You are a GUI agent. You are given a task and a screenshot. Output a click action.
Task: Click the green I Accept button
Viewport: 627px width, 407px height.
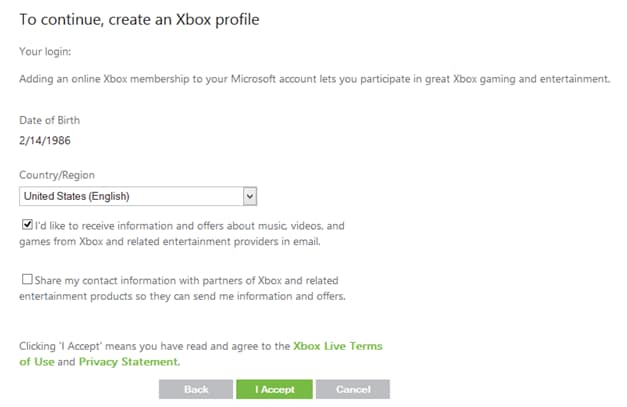[274, 389]
